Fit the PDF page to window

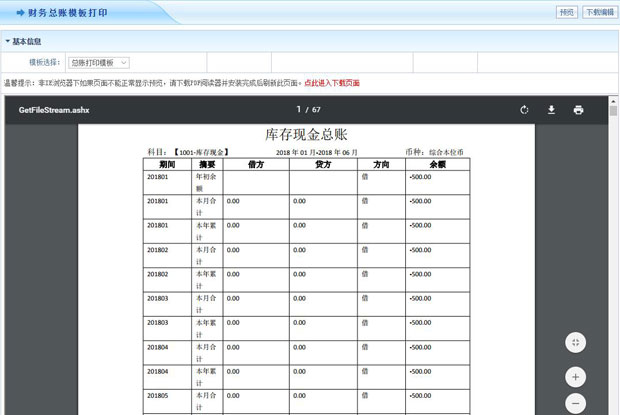pyautogui.click(x=575, y=343)
